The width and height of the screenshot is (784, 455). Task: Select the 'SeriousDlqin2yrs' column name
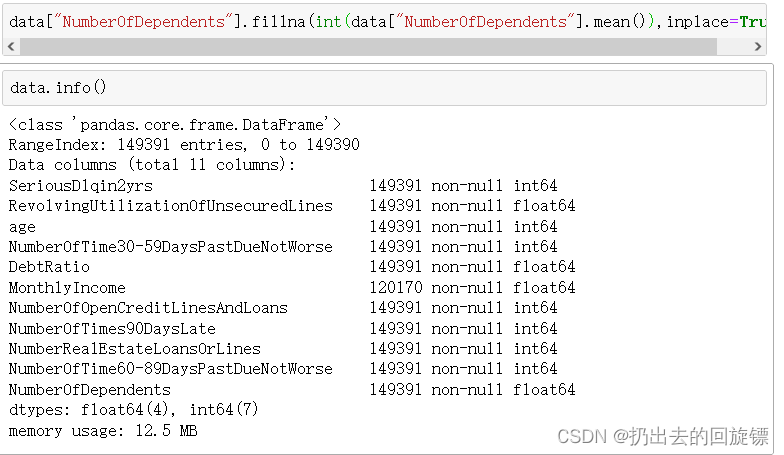(80, 186)
